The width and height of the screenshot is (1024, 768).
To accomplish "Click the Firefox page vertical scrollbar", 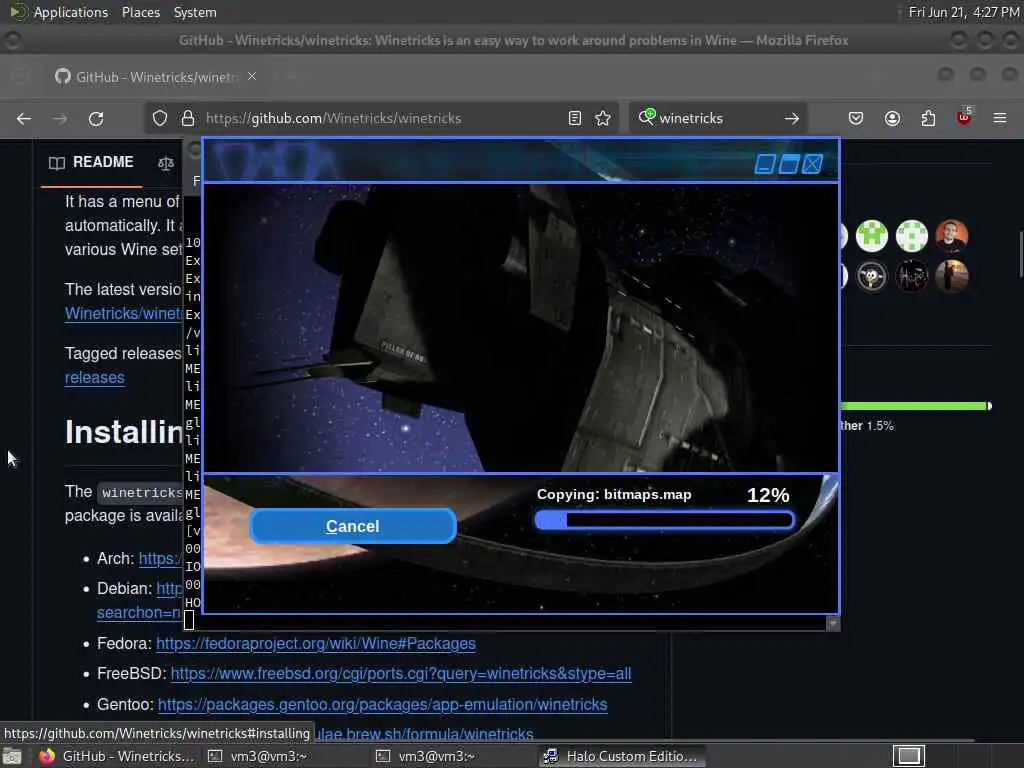I will point(1020,255).
